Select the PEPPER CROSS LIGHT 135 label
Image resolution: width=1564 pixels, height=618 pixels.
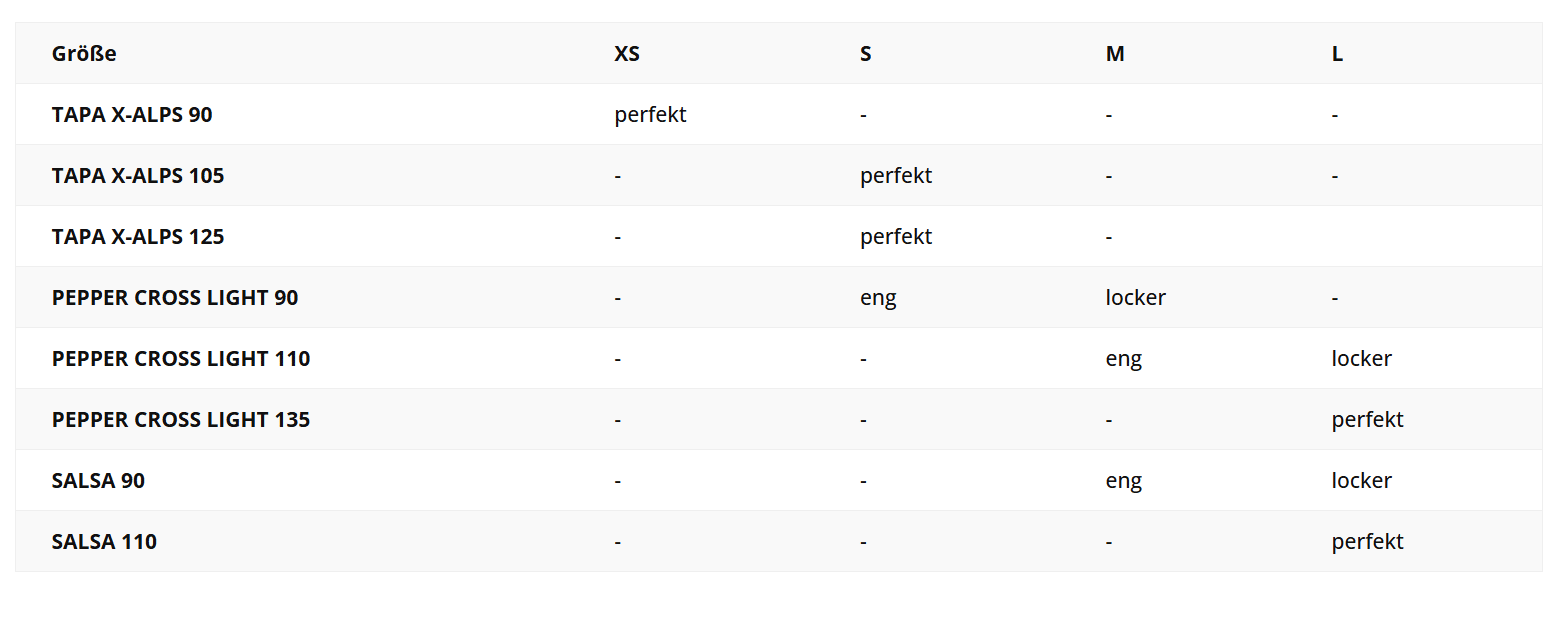pyautogui.click(x=181, y=420)
